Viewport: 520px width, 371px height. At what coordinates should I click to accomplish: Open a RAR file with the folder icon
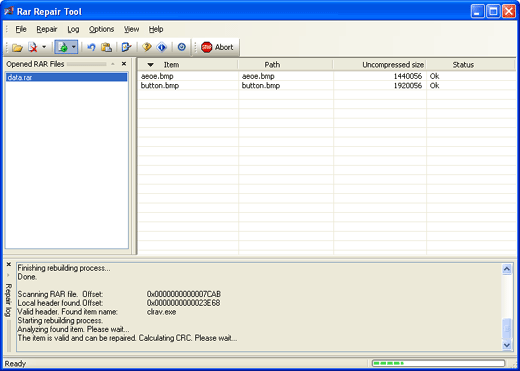pos(17,47)
